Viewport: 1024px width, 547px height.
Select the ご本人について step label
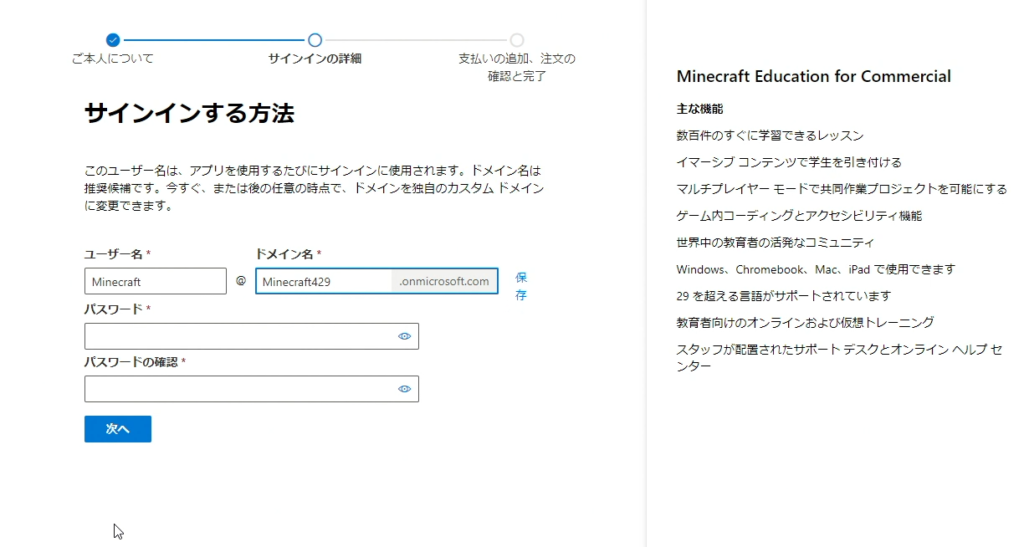pos(113,59)
